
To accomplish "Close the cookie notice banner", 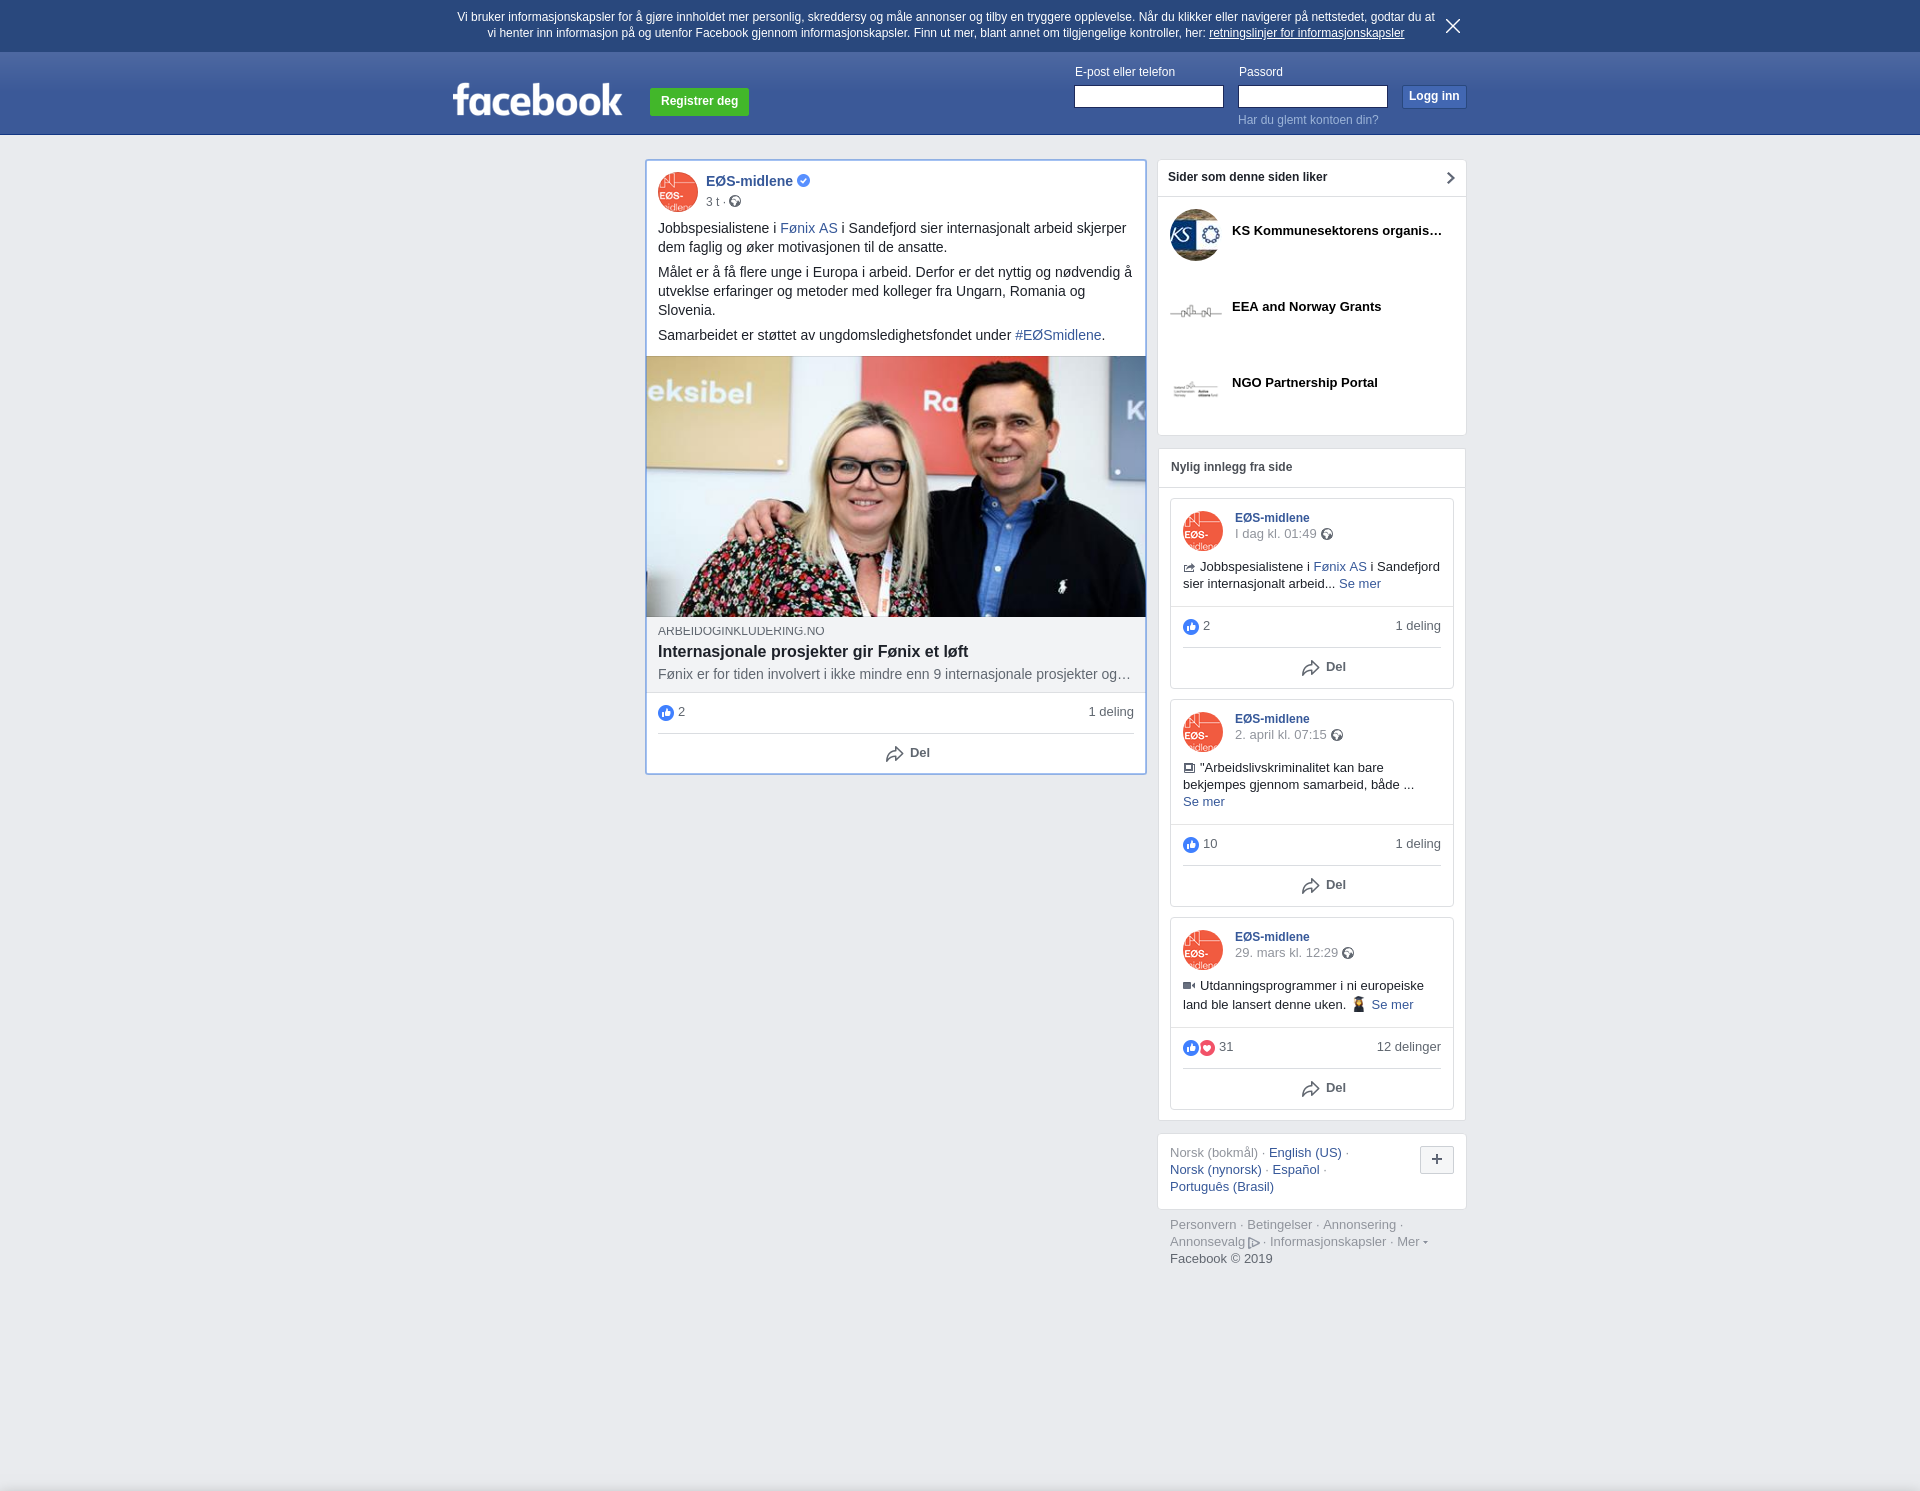I will 1452,26.
